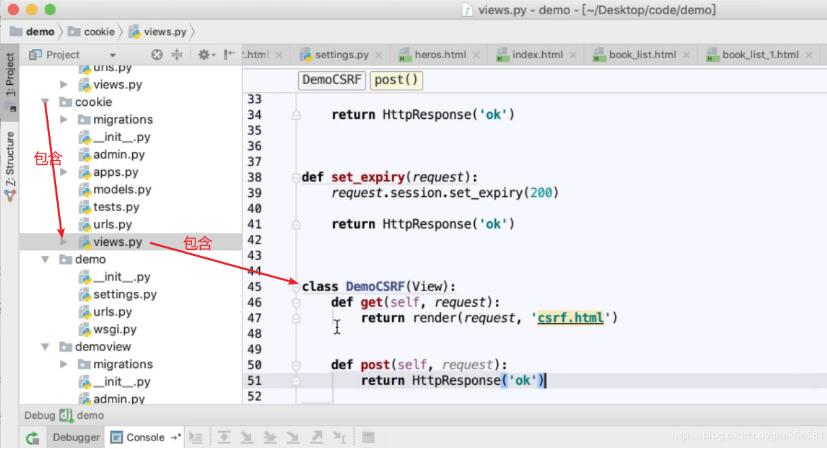827x449 pixels.
Task: Open the Project view dropdown
Action: pyautogui.click(x=112, y=55)
